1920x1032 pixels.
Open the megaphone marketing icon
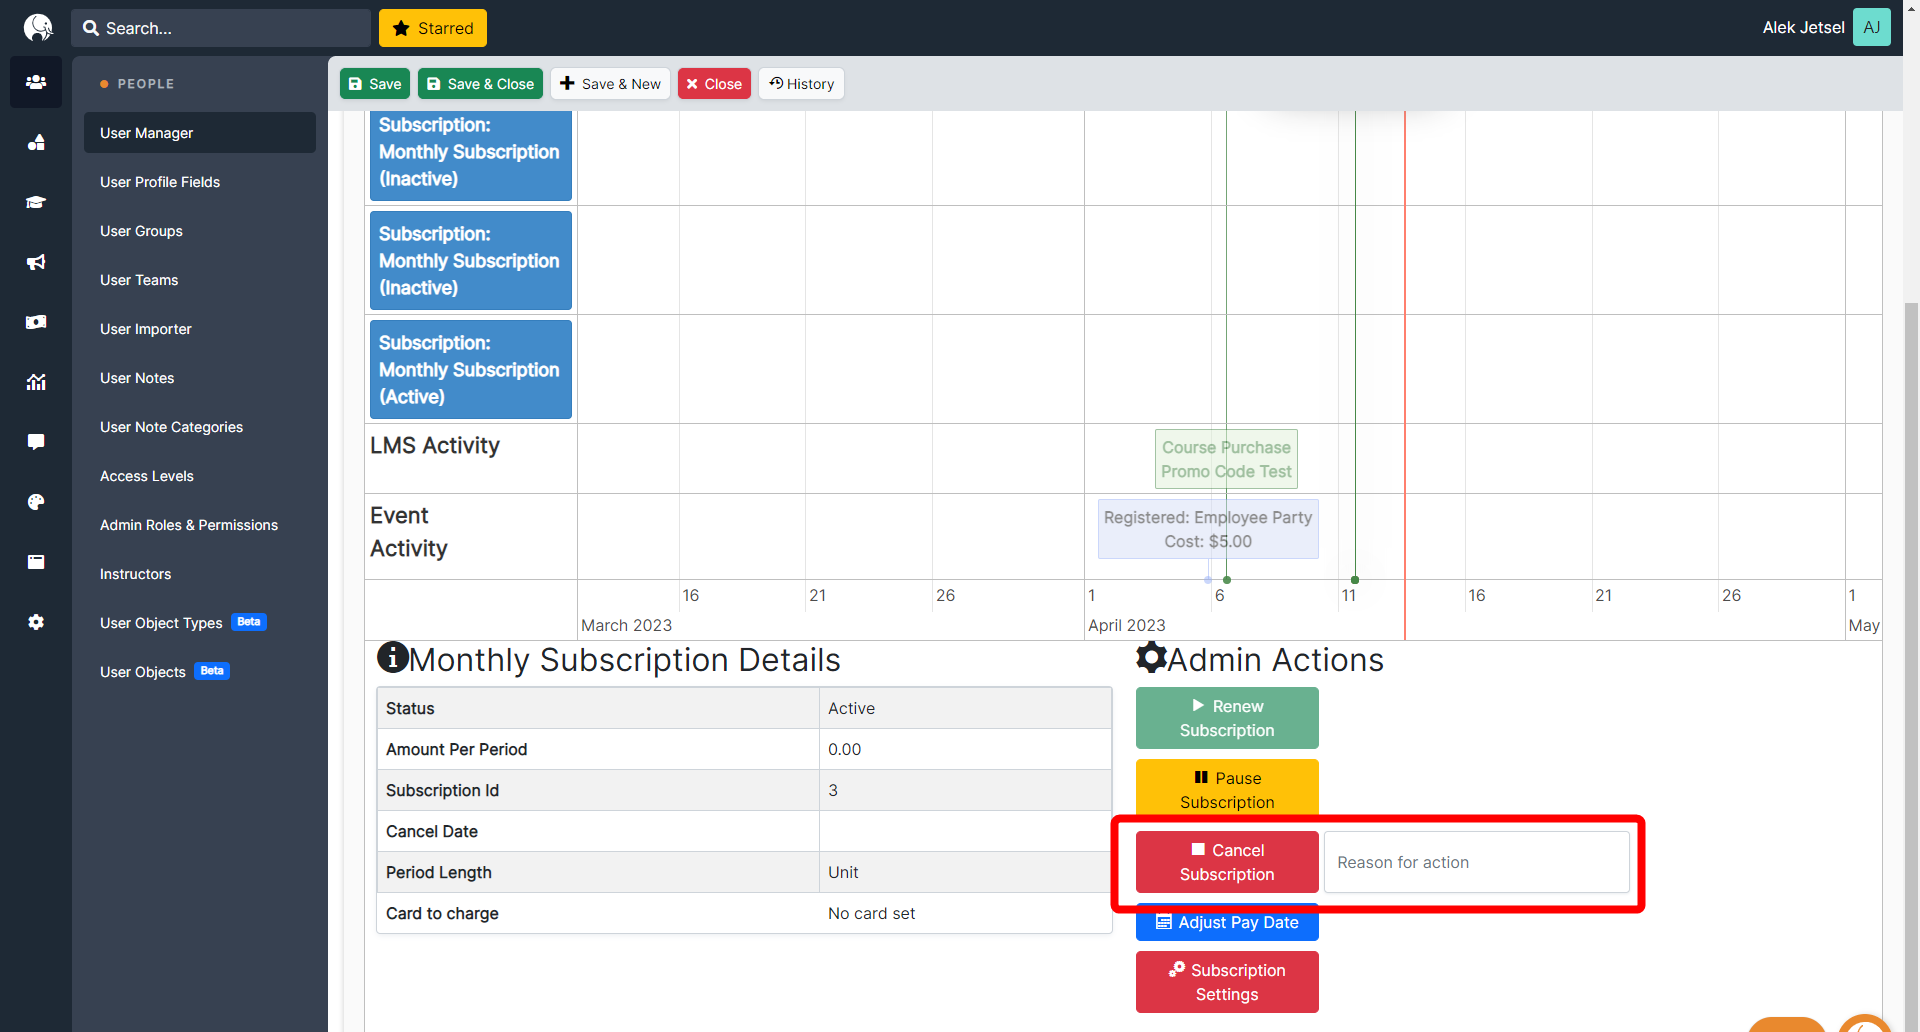pos(36,262)
